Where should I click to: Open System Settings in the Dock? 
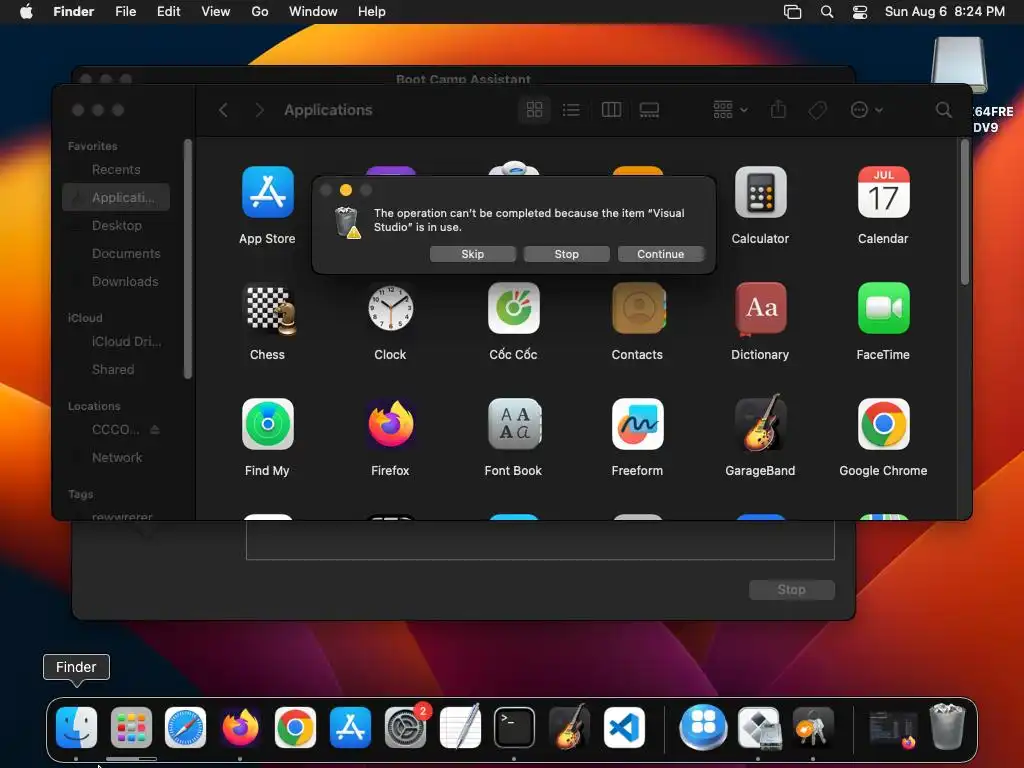(406, 728)
